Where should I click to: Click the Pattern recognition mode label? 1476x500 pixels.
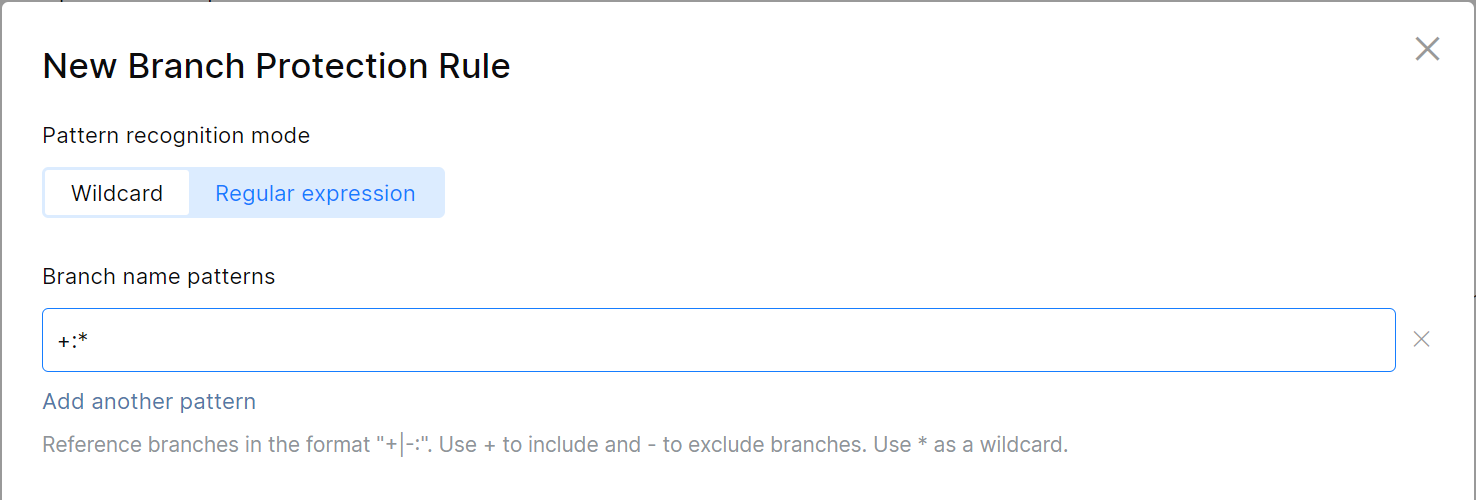point(176,135)
